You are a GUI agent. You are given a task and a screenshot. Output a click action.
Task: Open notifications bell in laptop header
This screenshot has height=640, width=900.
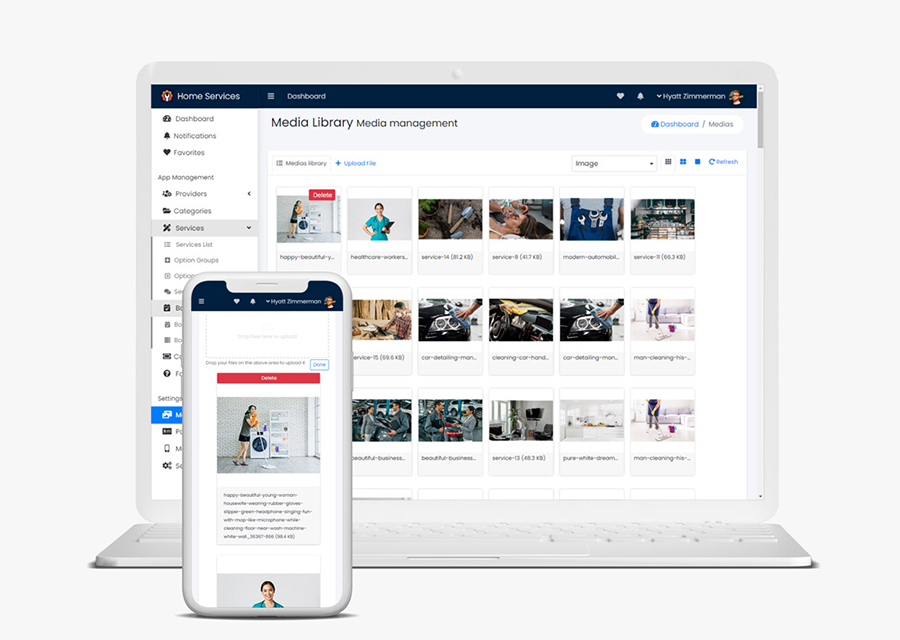[x=641, y=96]
